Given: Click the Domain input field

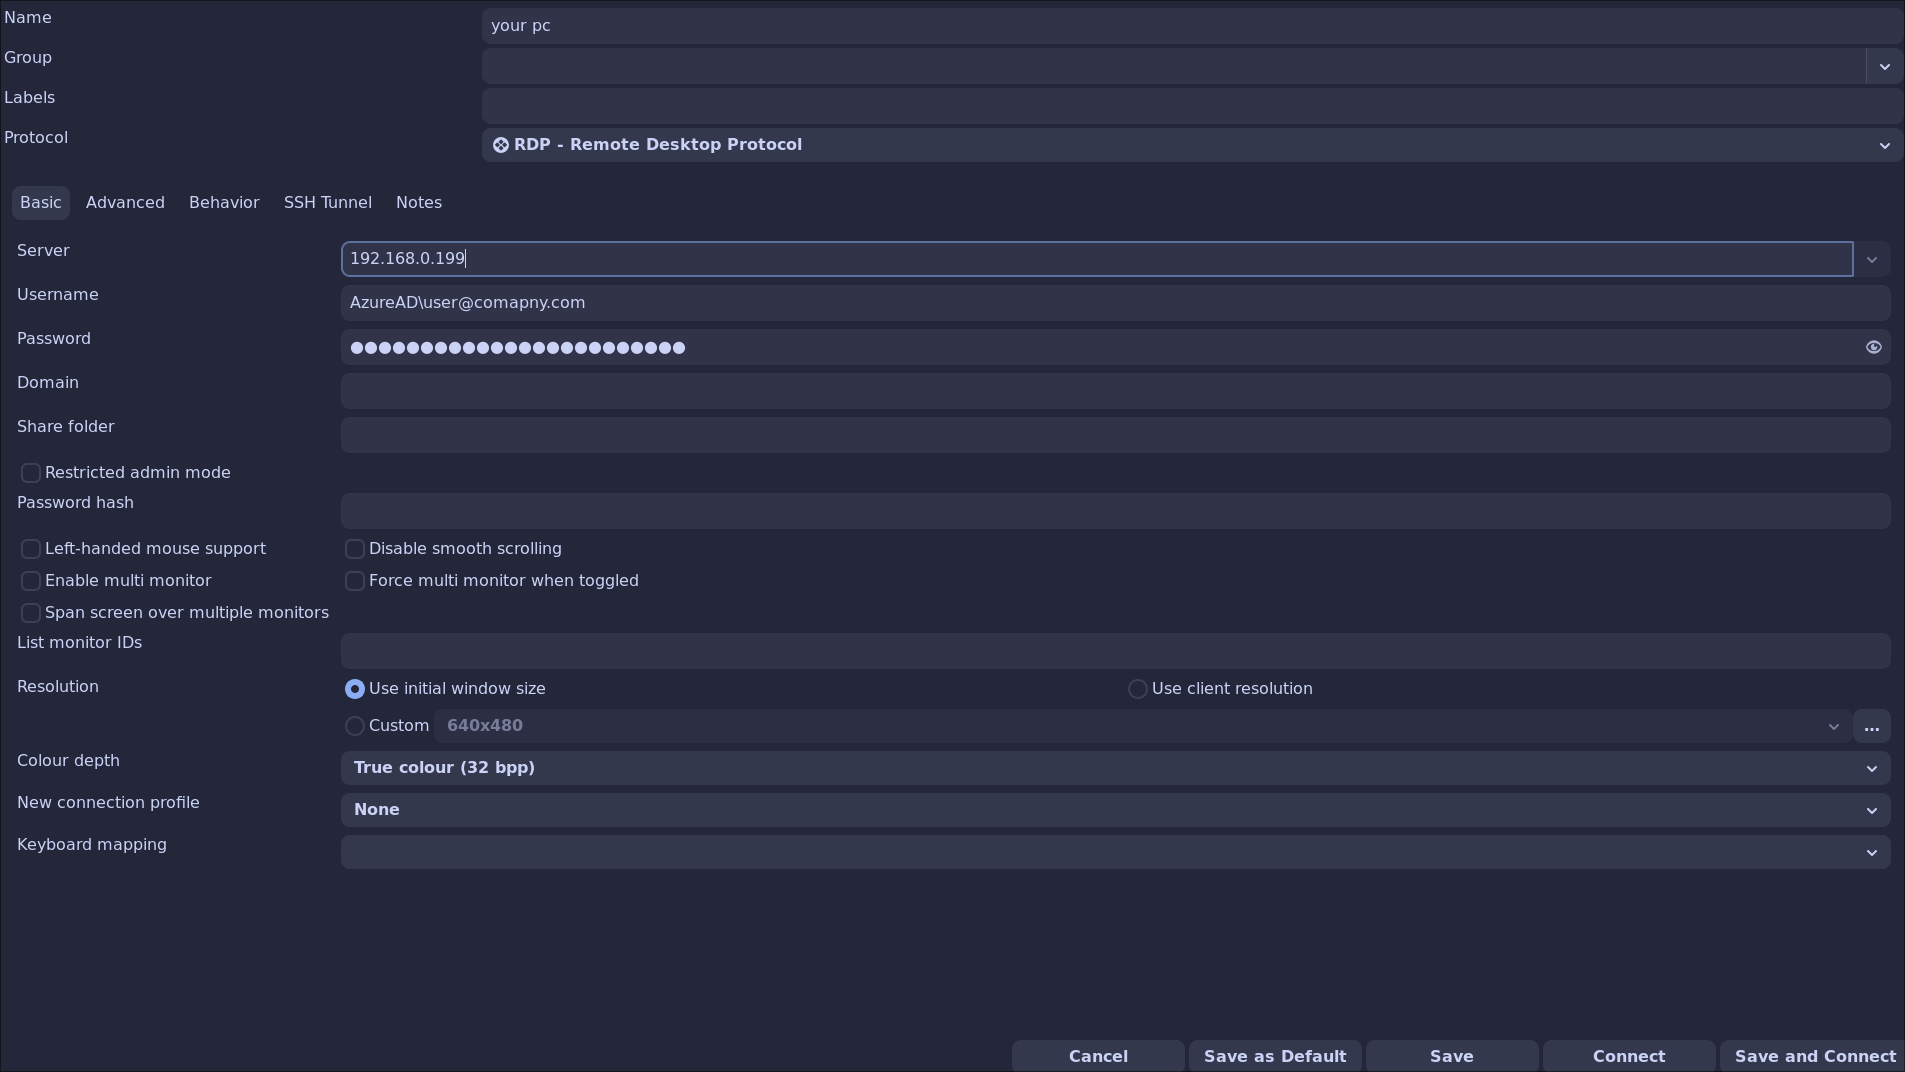Looking at the screenshot, I should [1115, 391].
